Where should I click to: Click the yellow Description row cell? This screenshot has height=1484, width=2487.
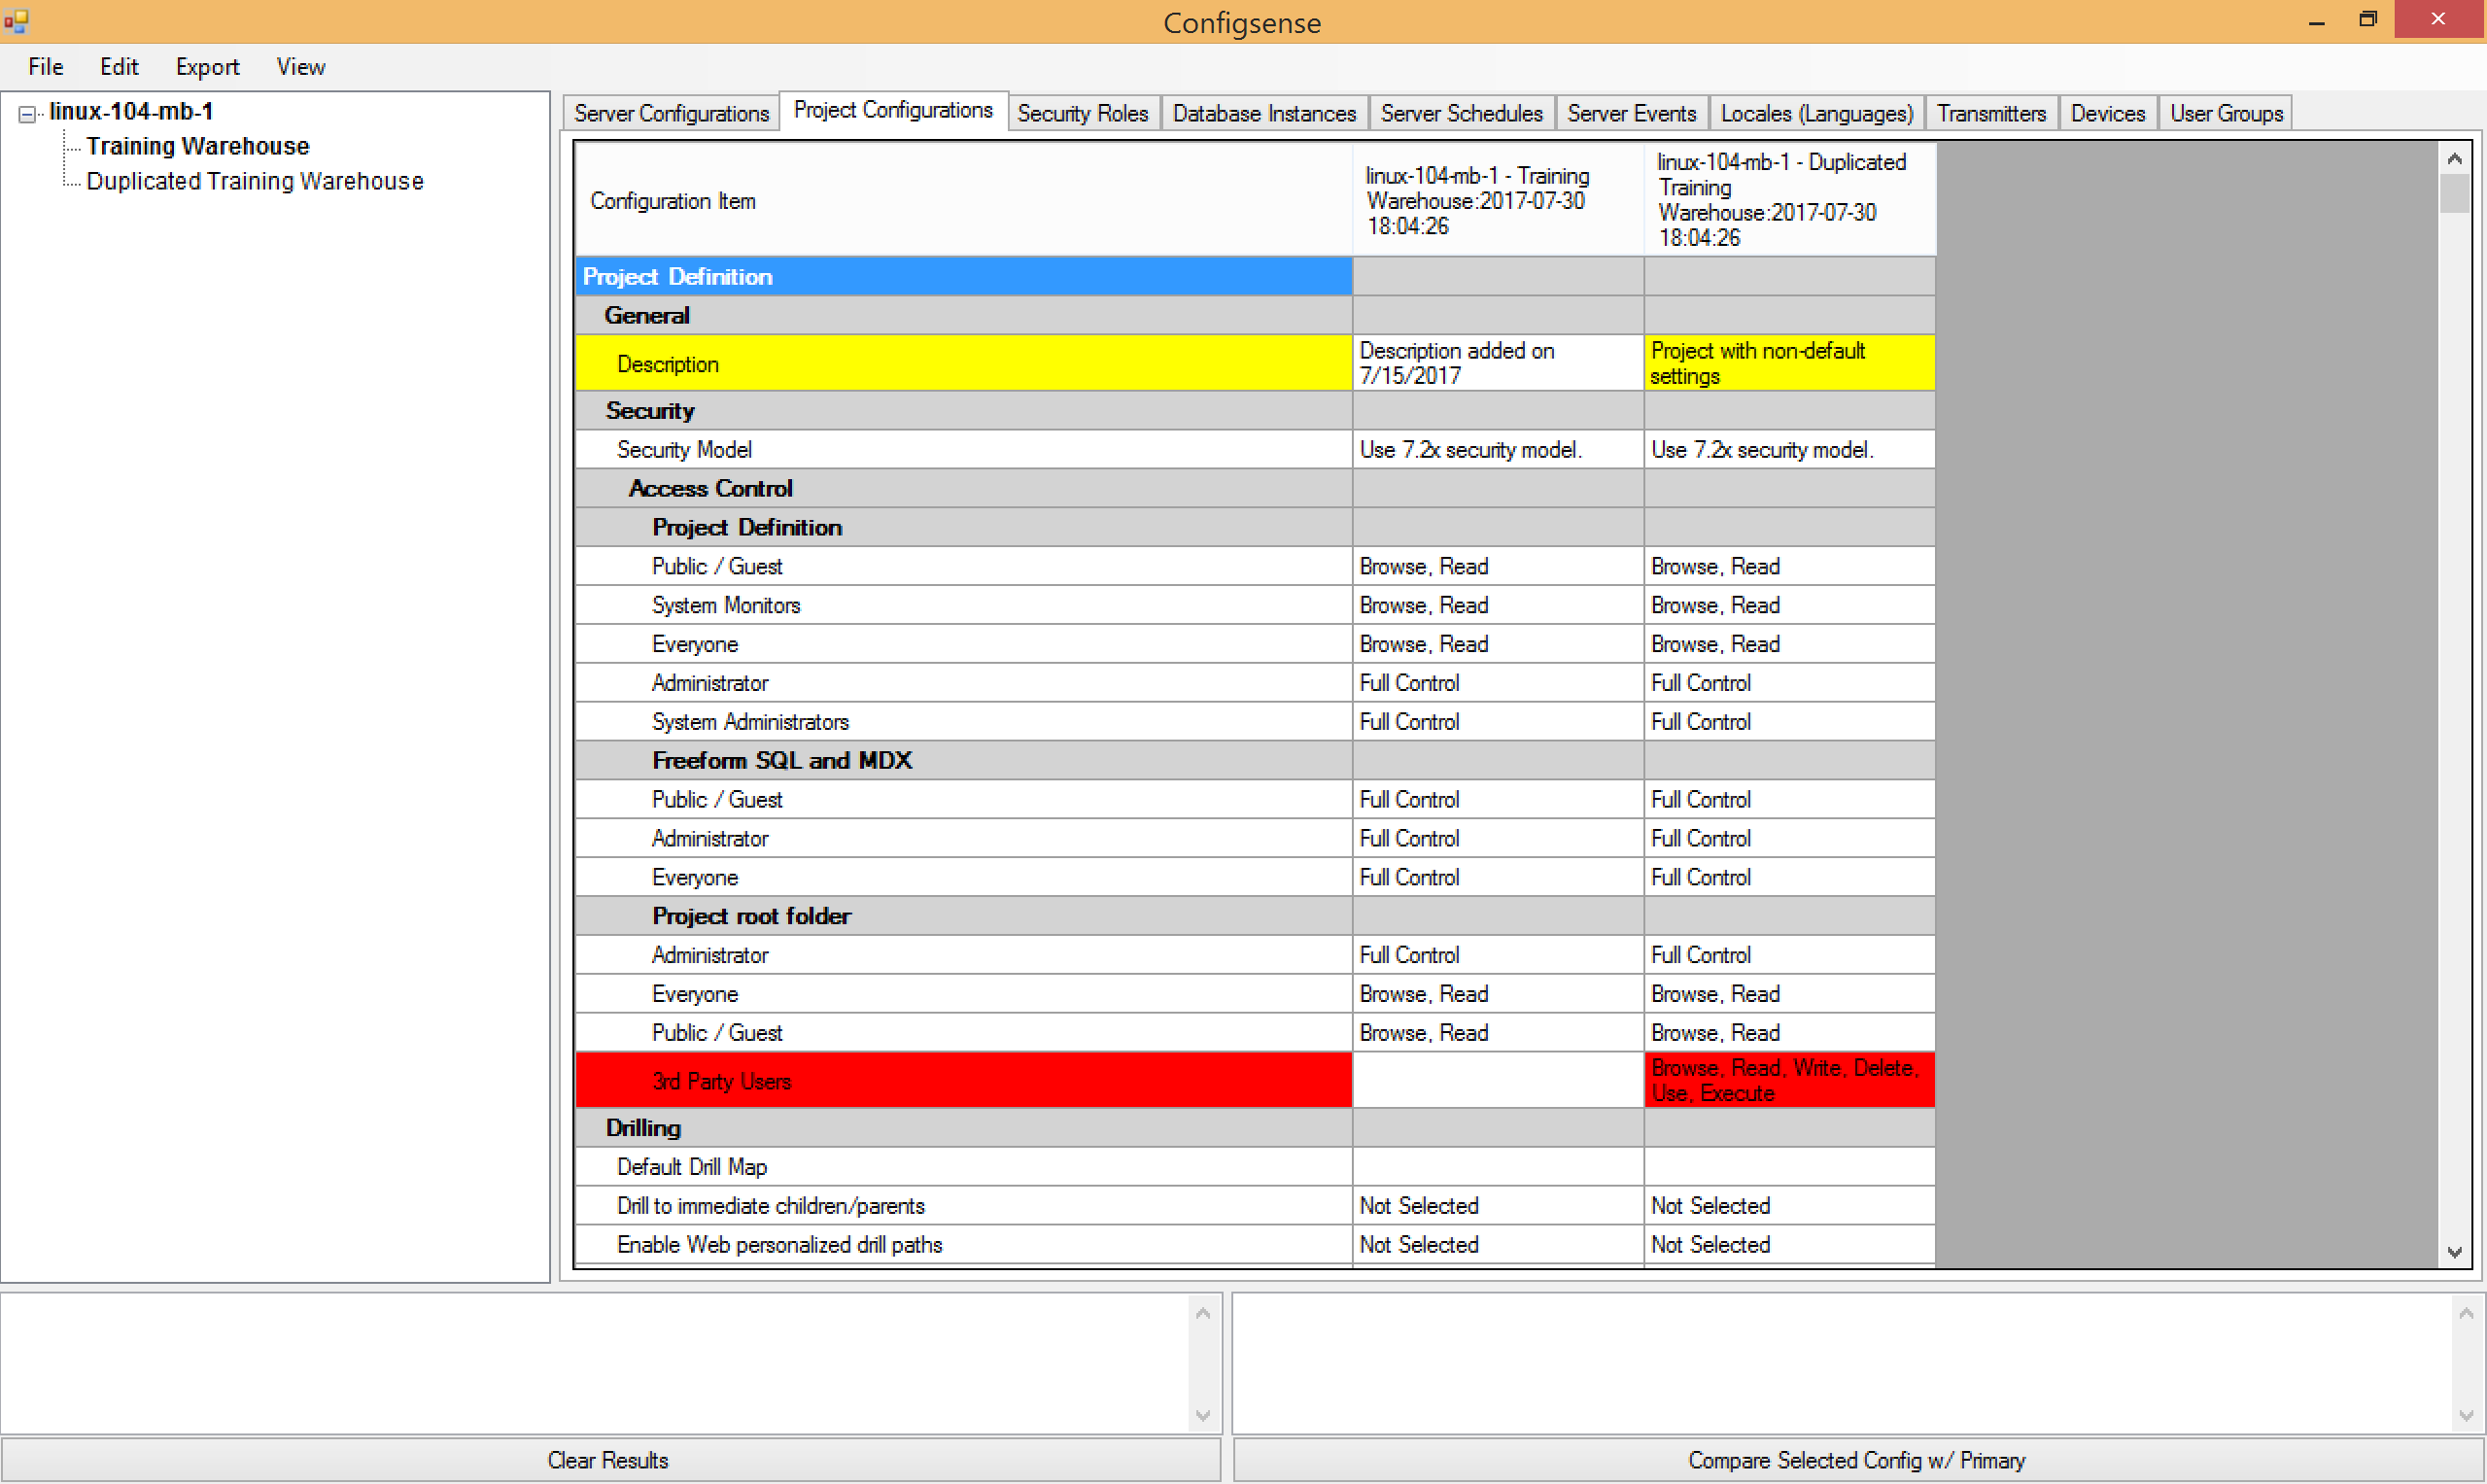coord(962,363)
